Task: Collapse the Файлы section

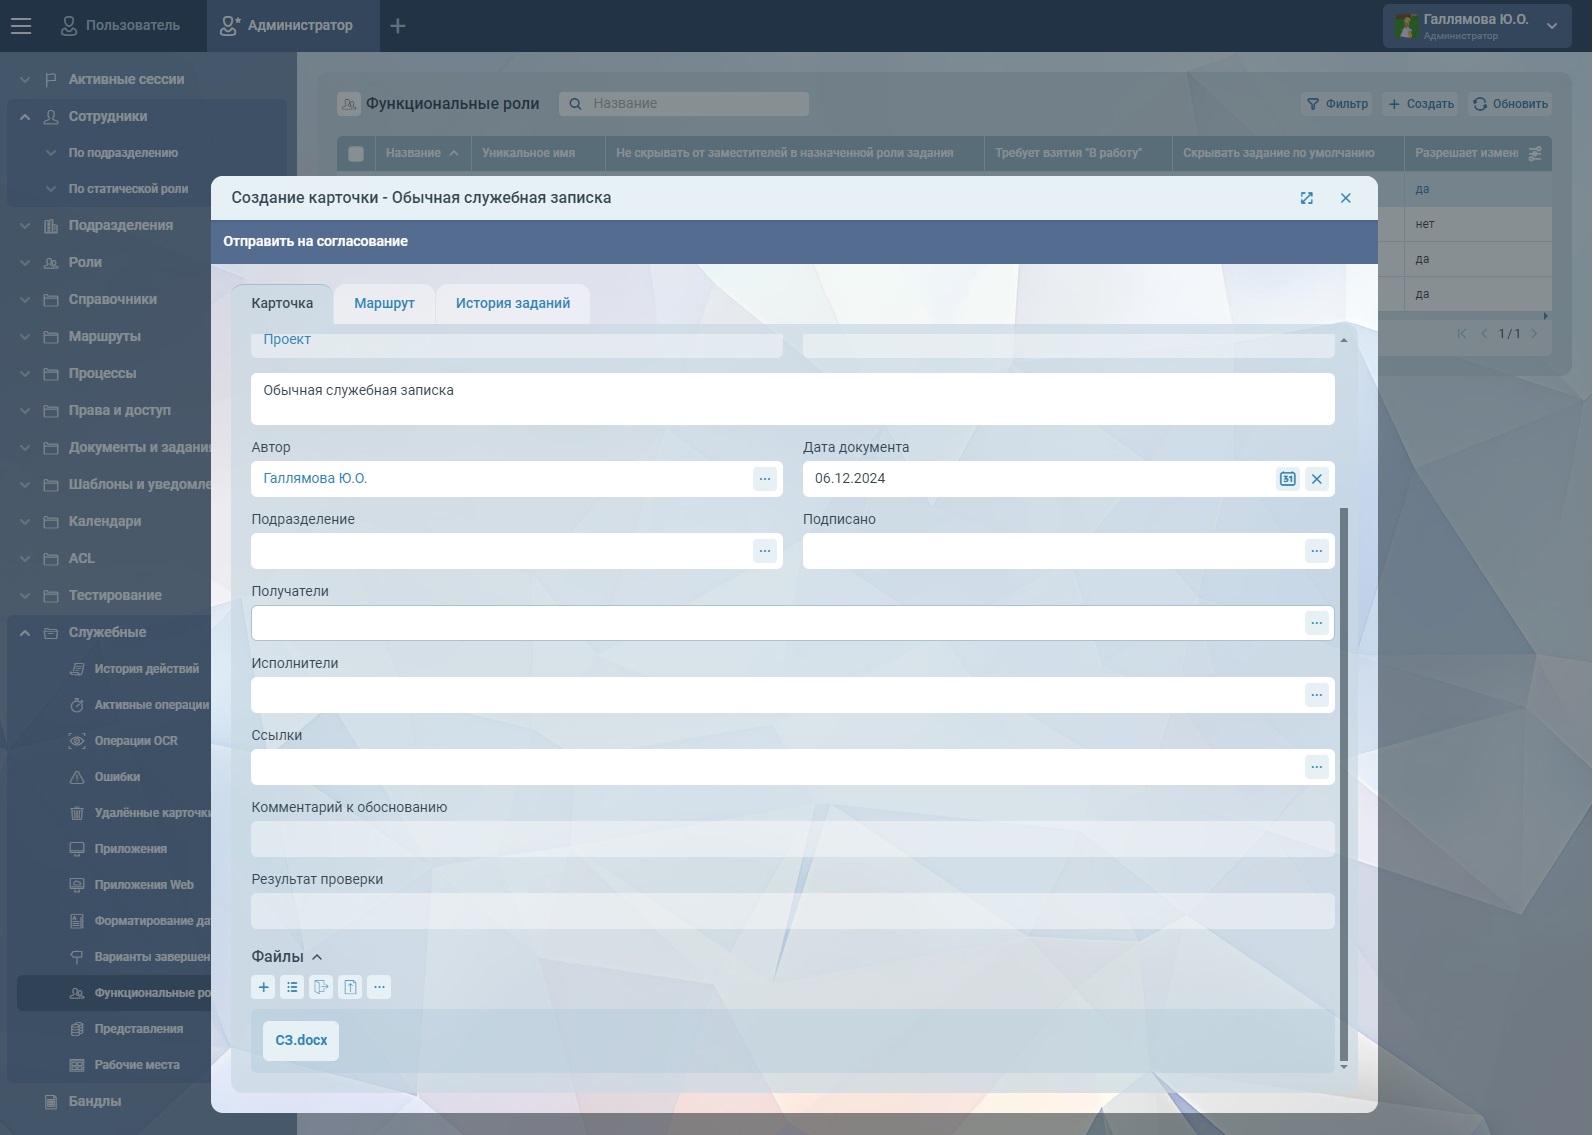Action: (317, 957)
